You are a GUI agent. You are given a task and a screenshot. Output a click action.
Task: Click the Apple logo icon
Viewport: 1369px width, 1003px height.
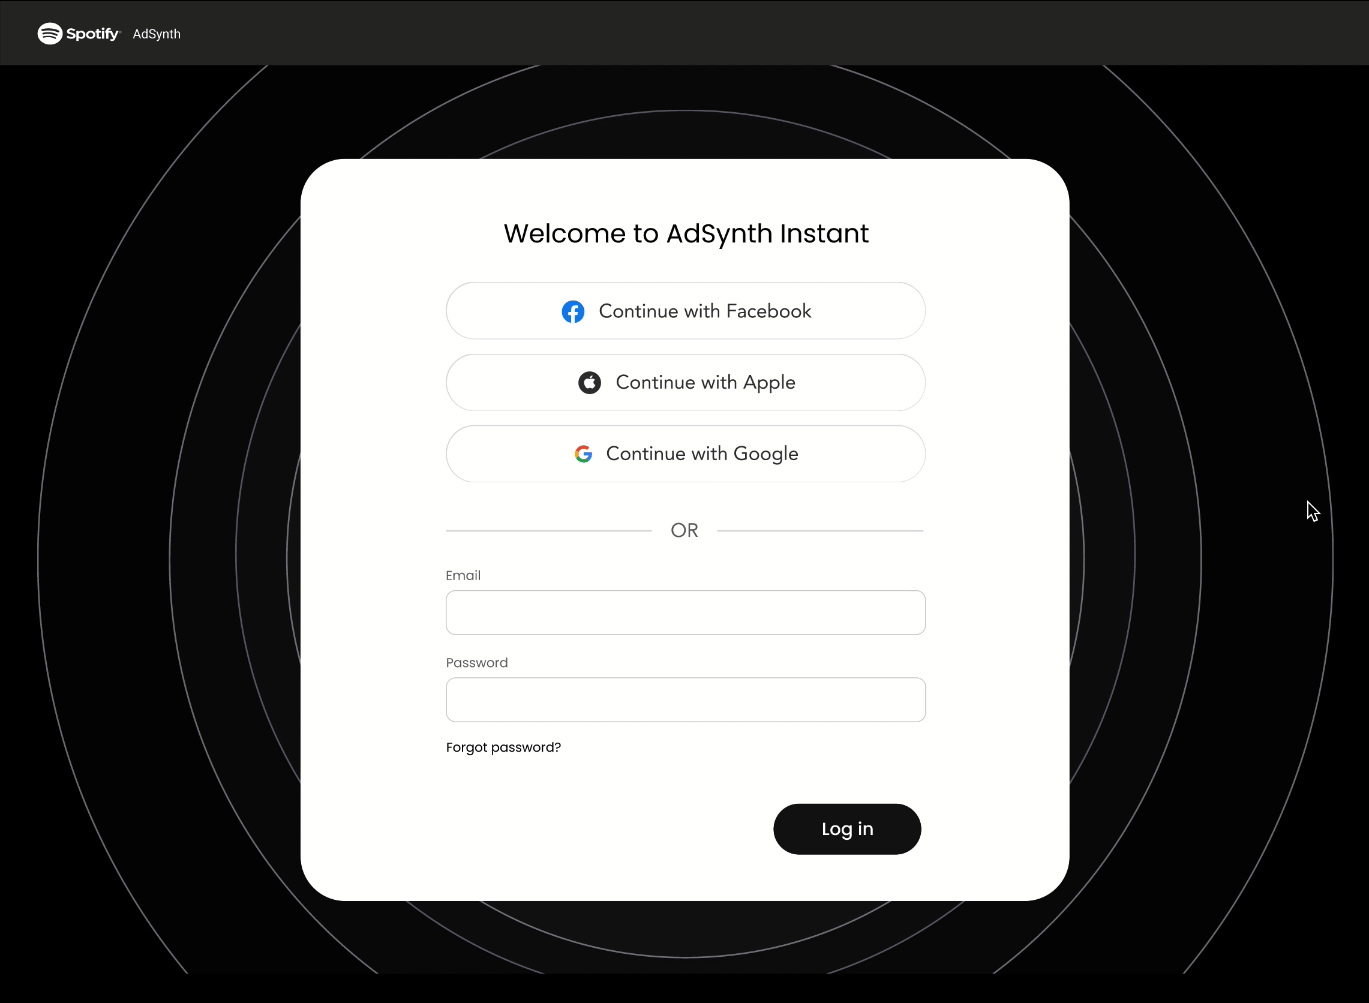(590, 383)
